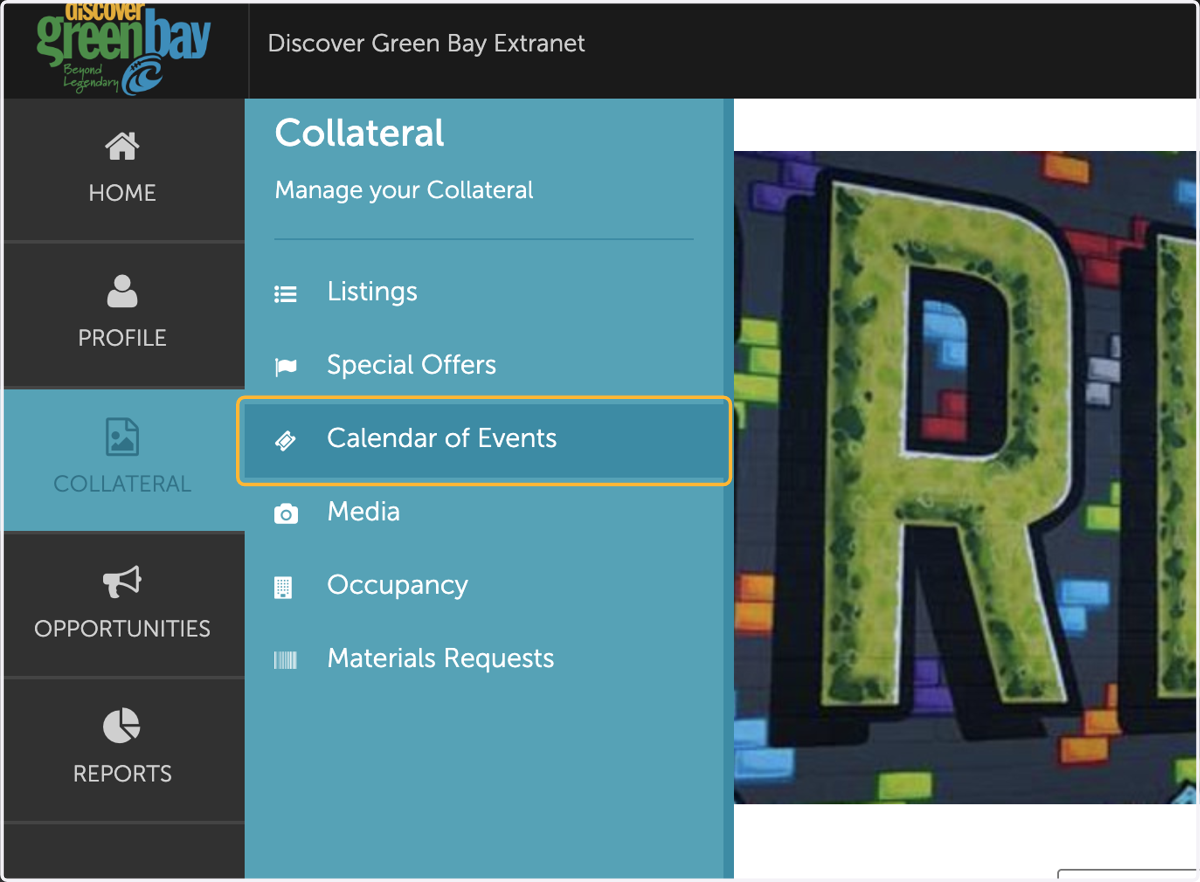Screen dimensions: 1200x882
Task: Click the mural banner image
Action: click(x=965, y=477)
